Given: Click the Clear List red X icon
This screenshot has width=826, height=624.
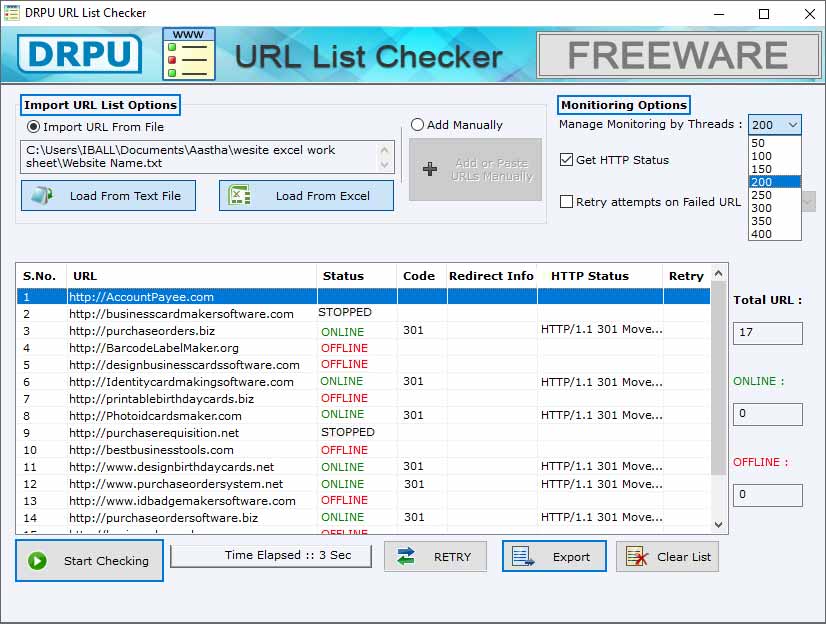Looking at the screenshot, I should point(637,557).
